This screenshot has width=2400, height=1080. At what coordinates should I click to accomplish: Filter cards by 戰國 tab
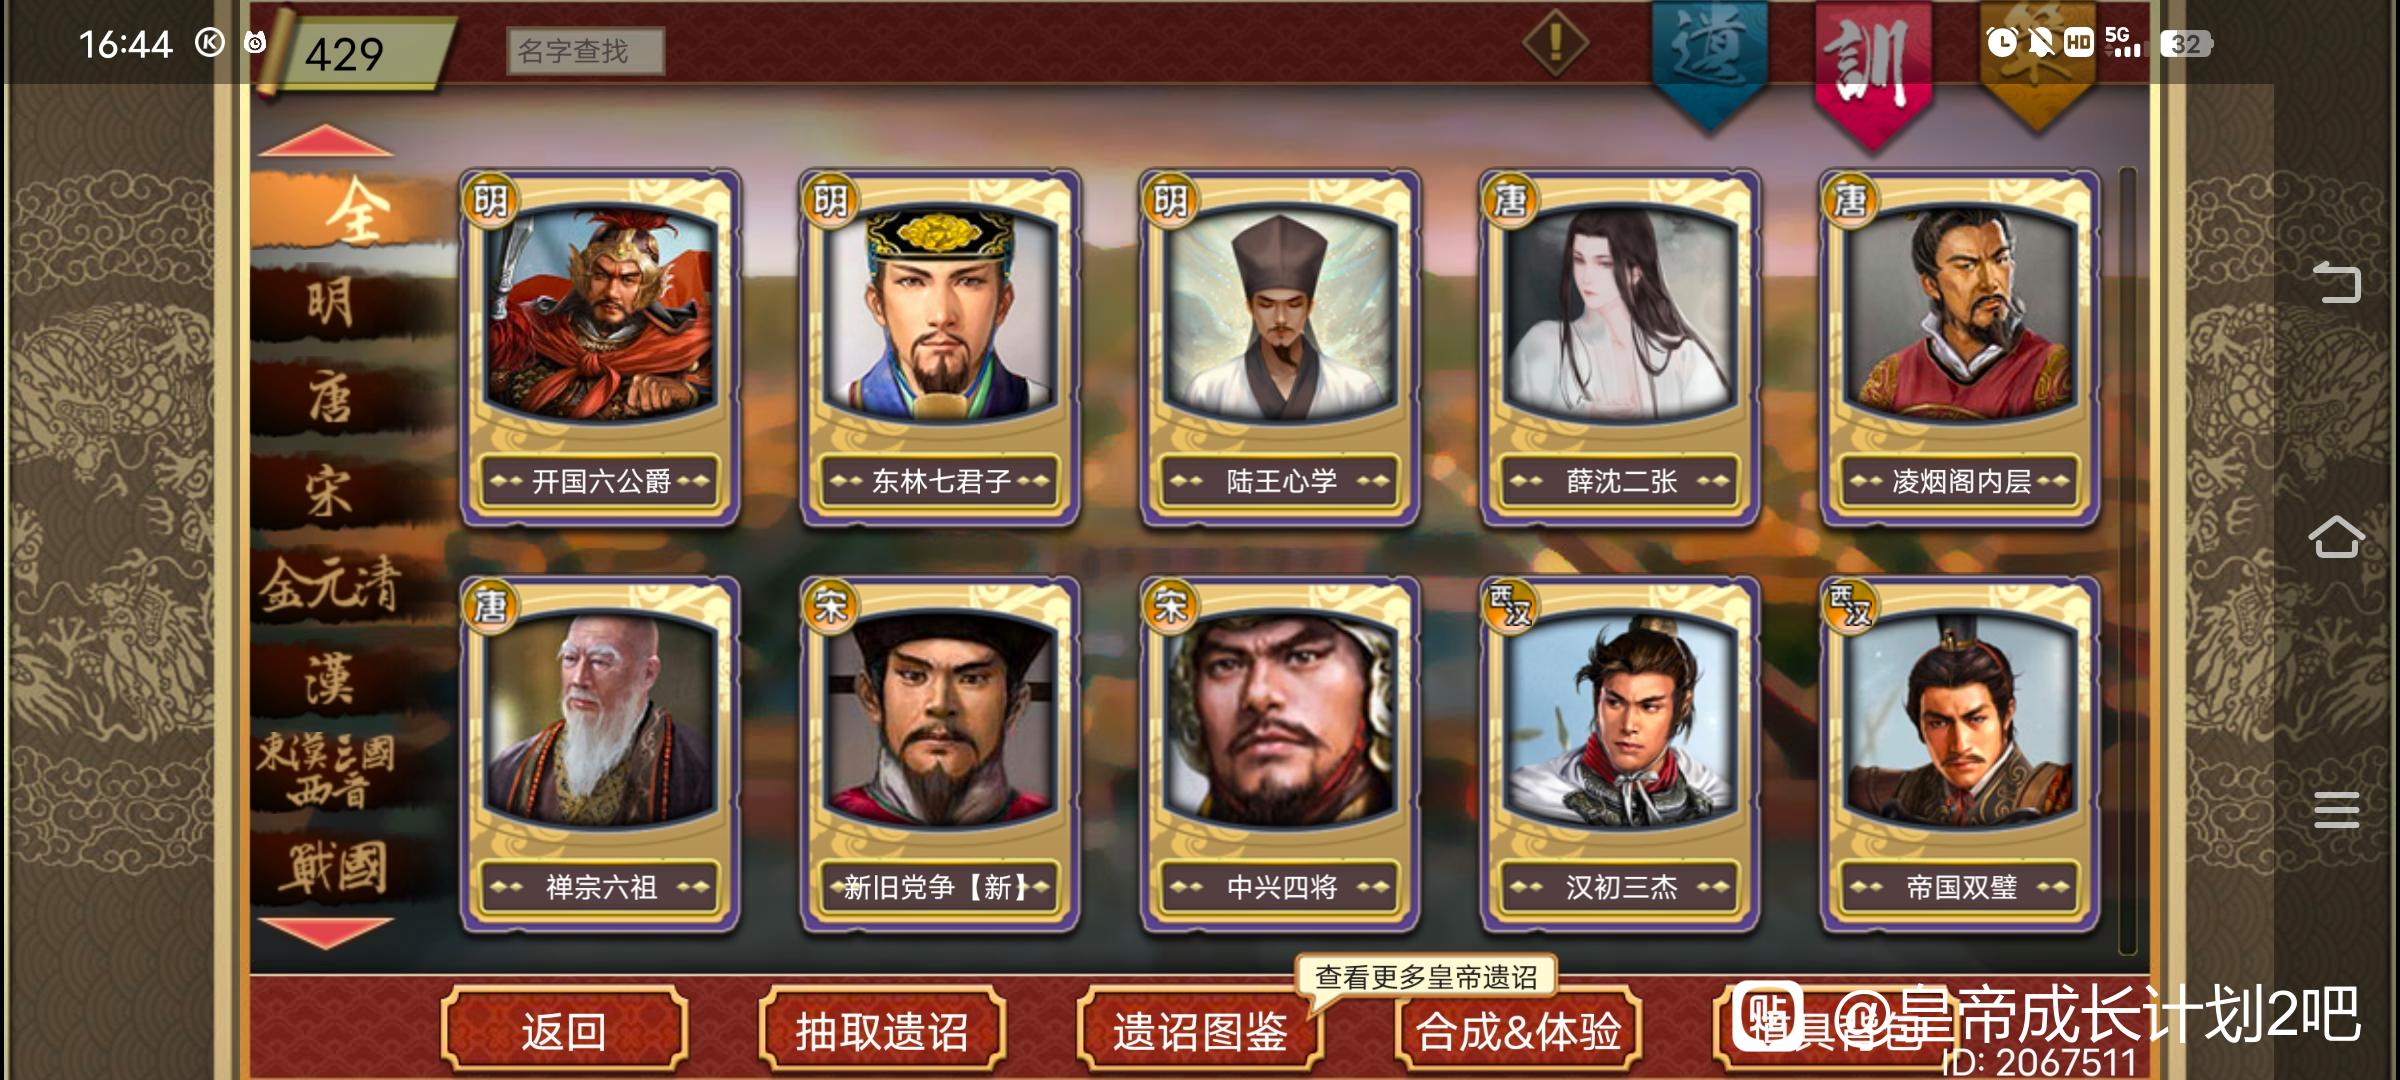pos(332,866)
